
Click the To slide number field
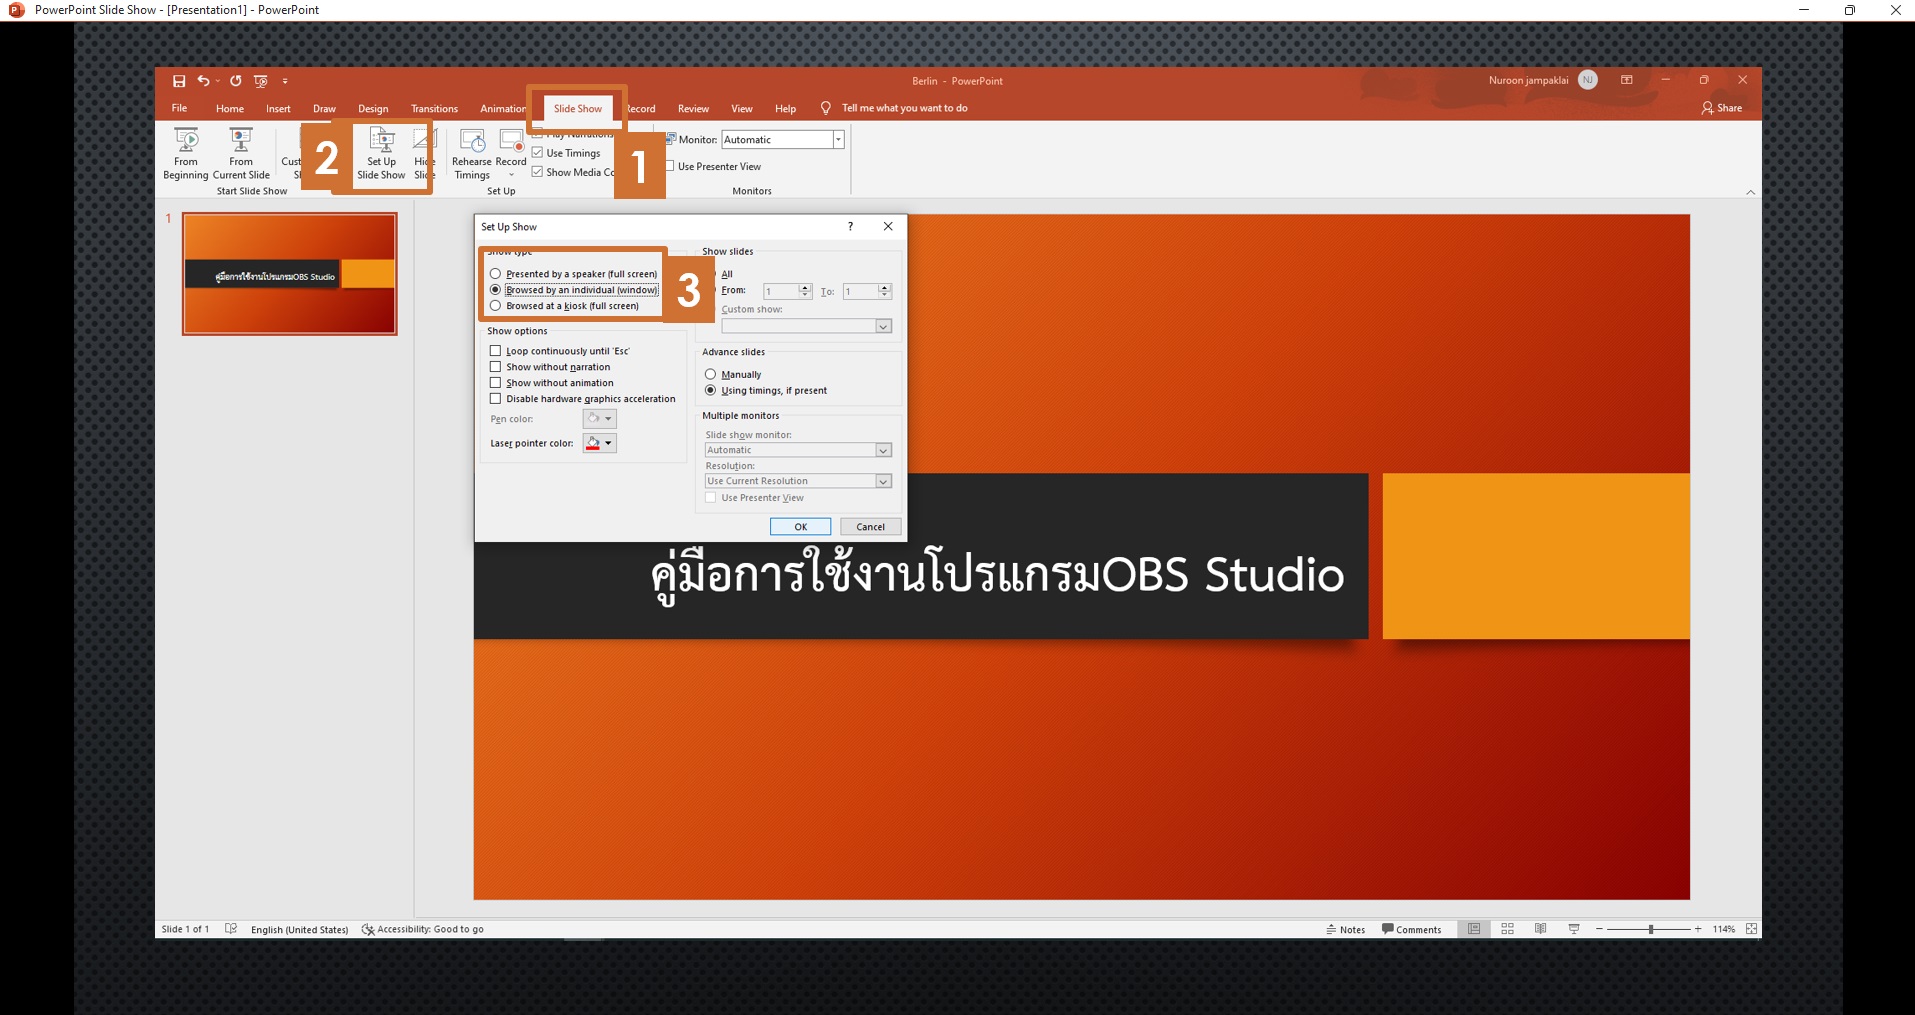coord(860,291)
